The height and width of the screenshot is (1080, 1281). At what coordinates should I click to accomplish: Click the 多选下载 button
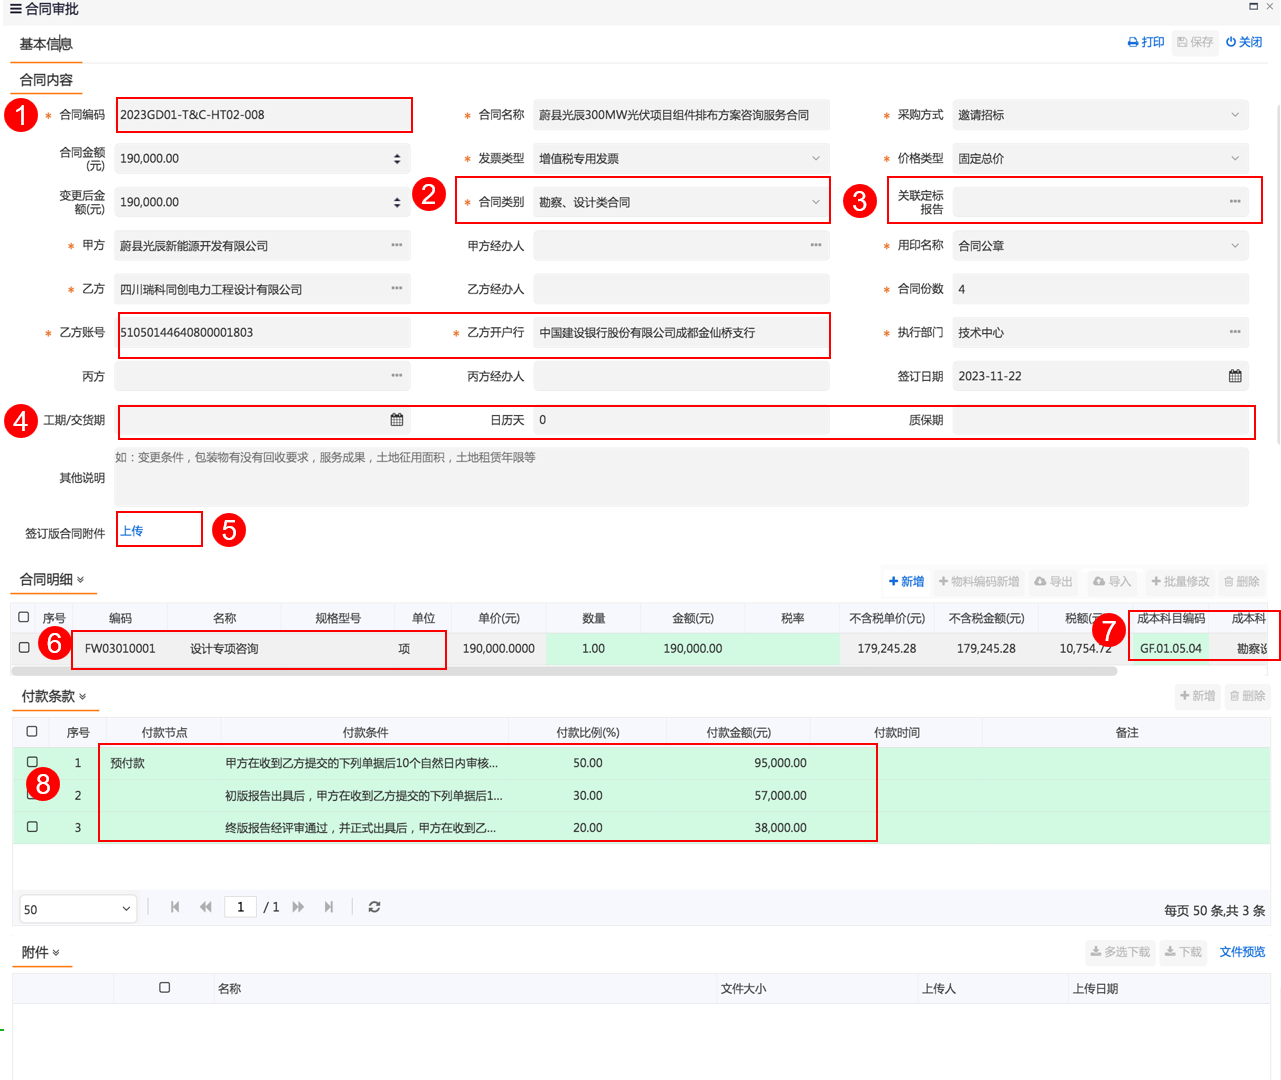(1120, 952)
